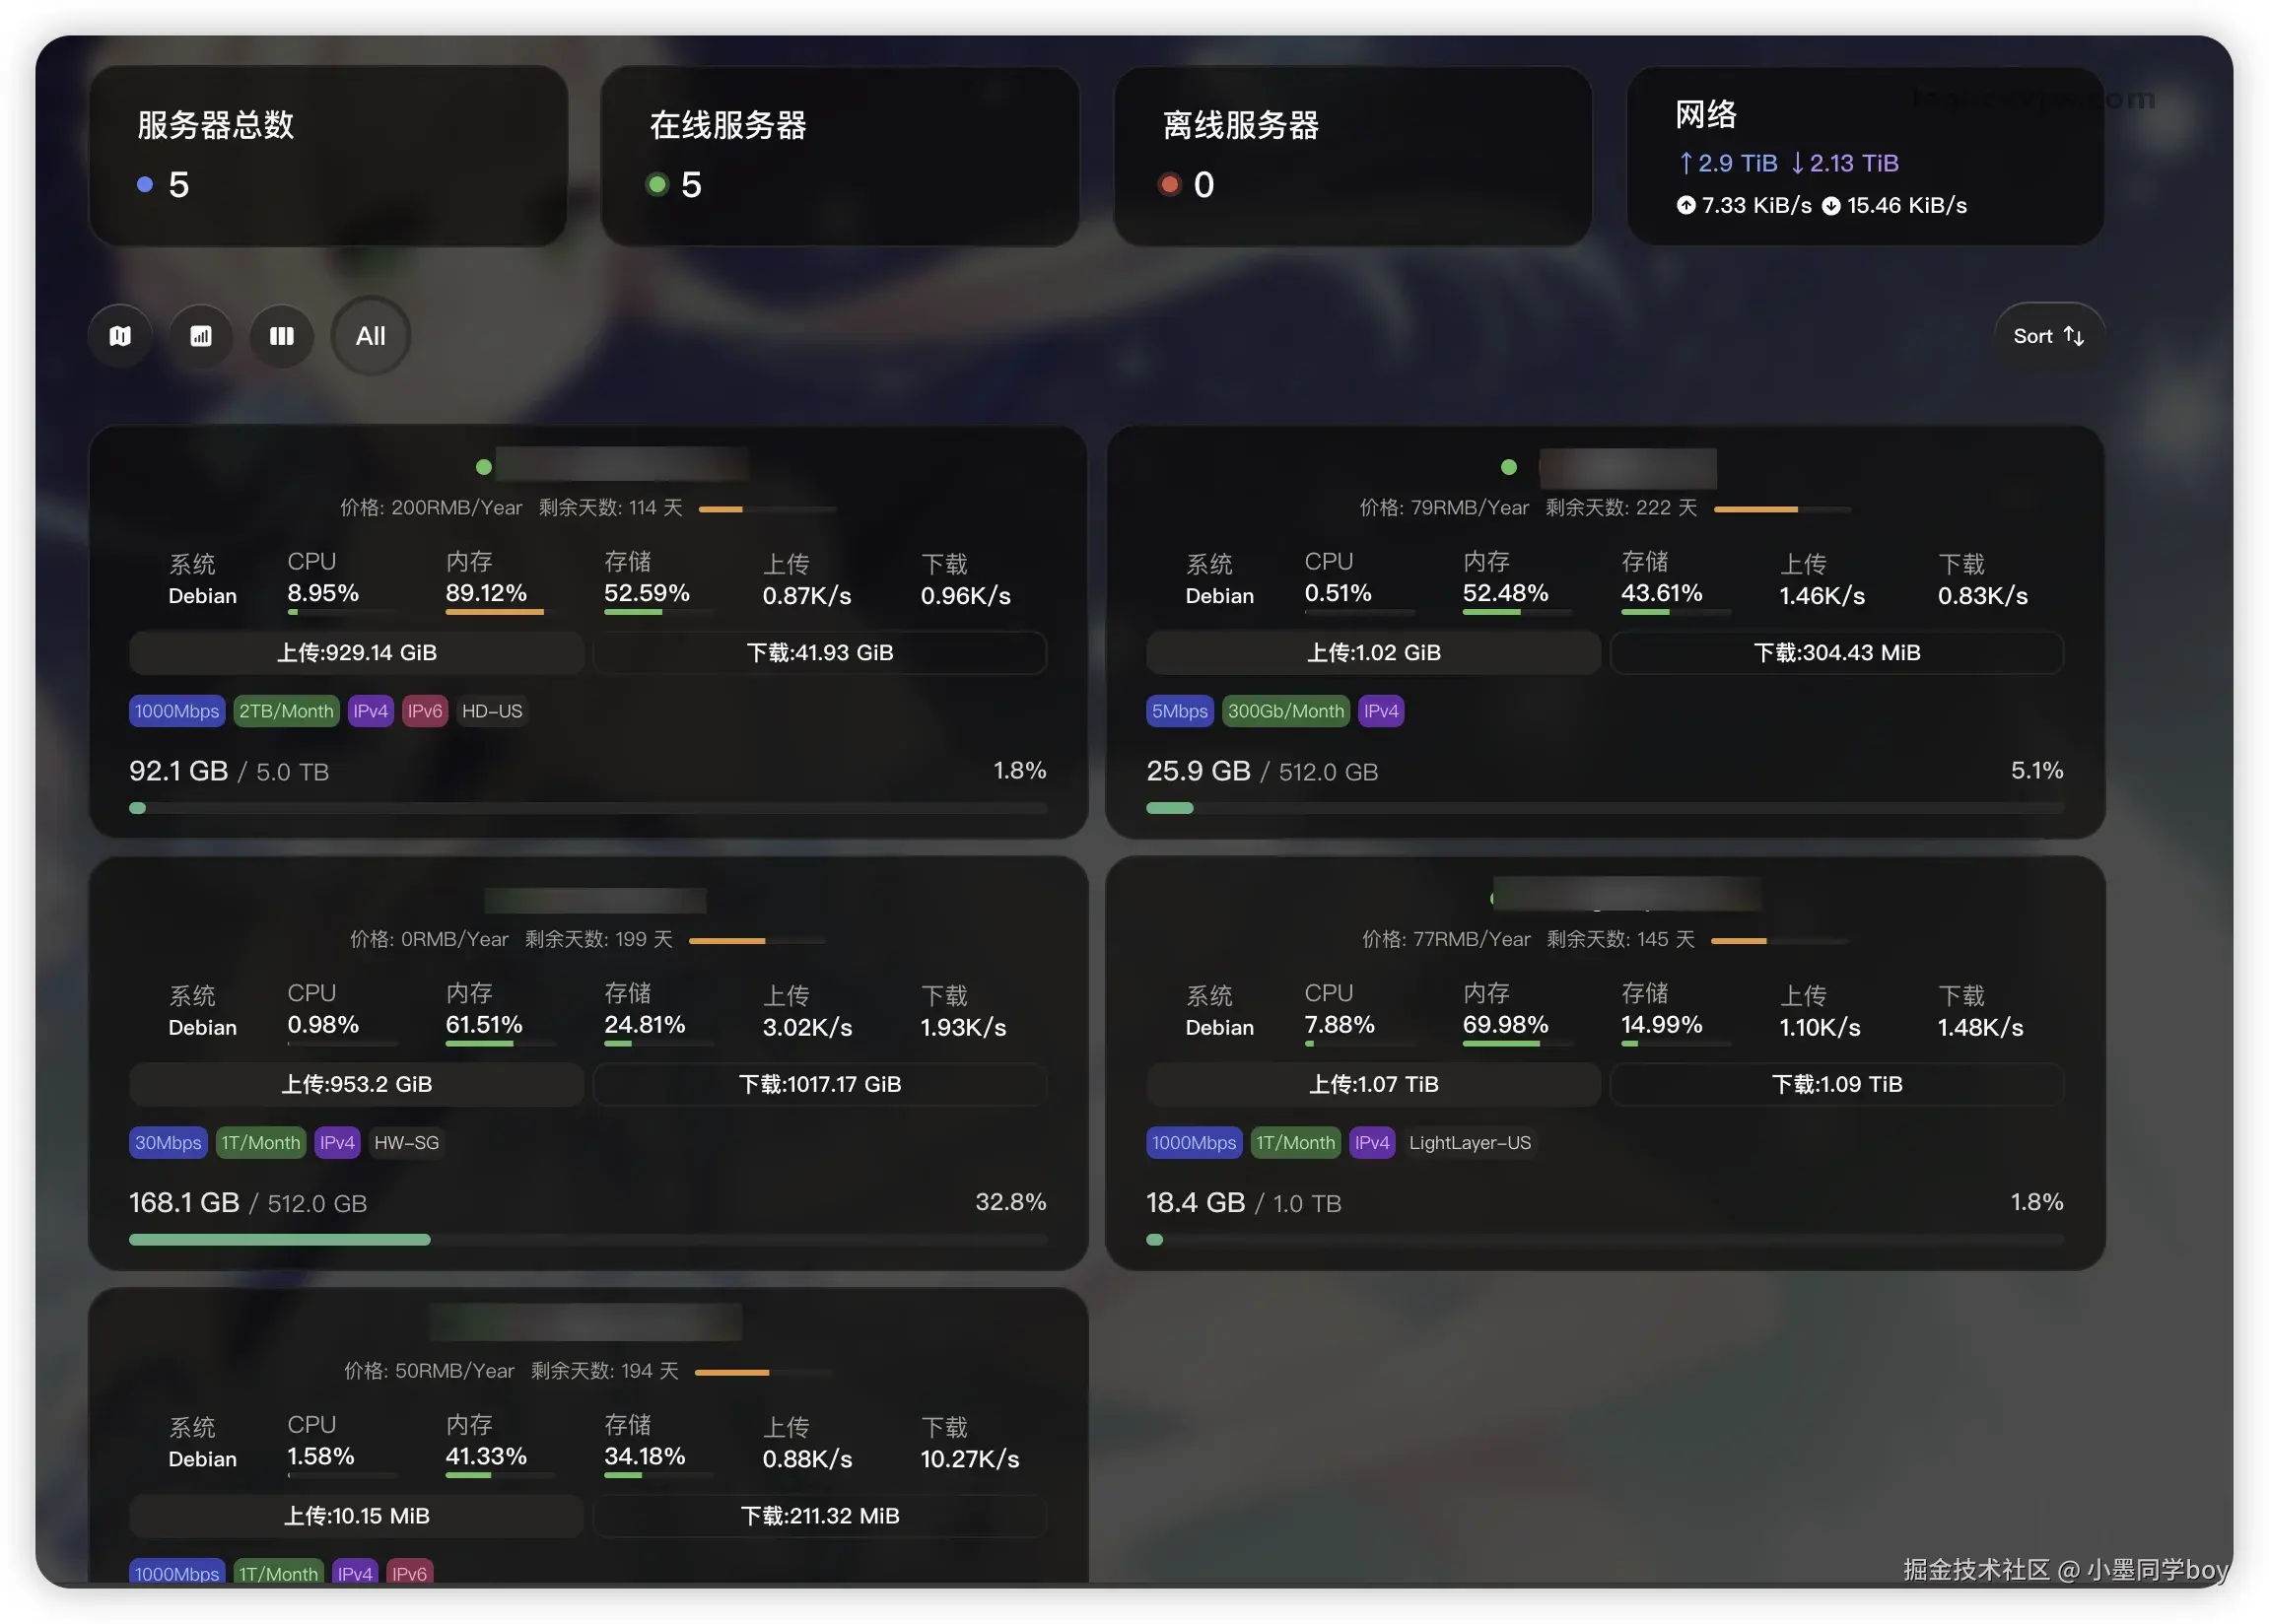Switch to column layout view icon
Screen dimensions: 2269x1624
282,336
